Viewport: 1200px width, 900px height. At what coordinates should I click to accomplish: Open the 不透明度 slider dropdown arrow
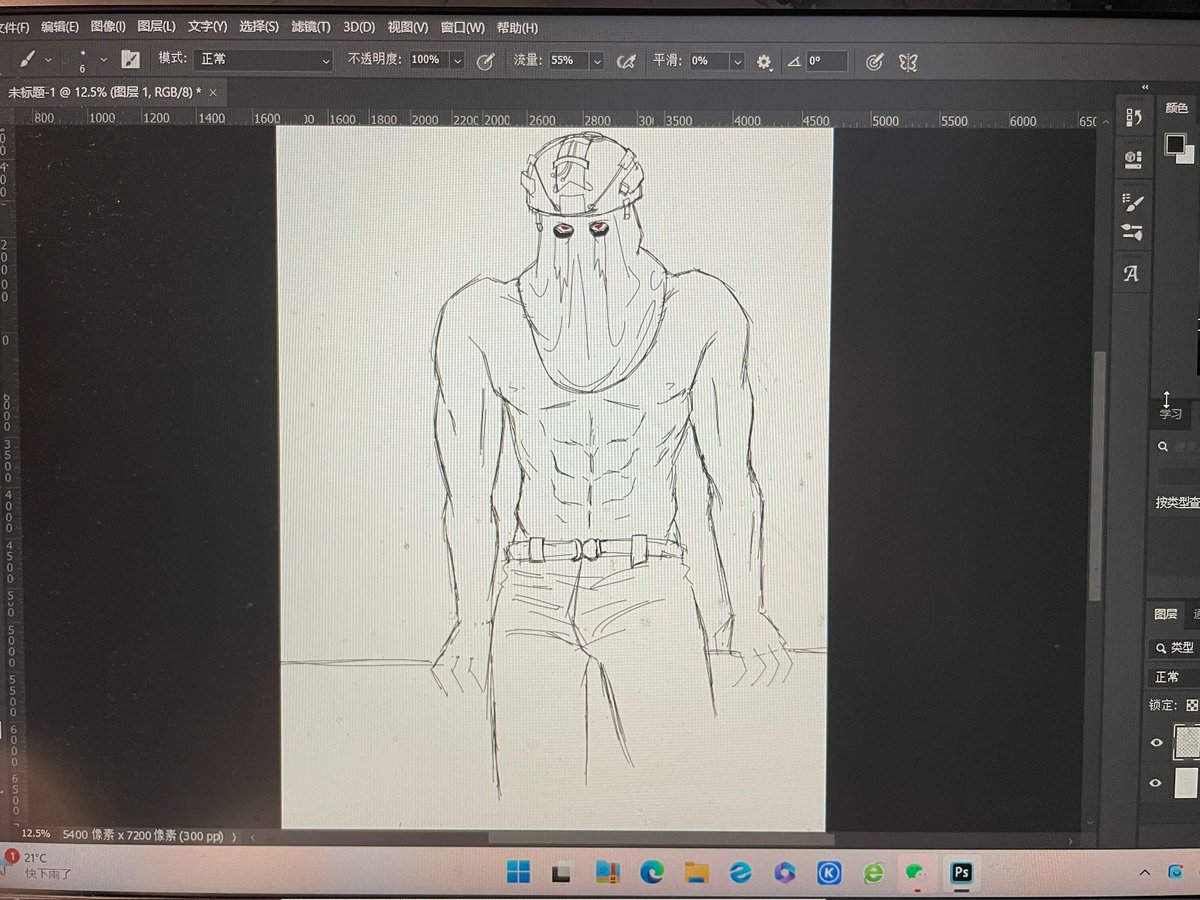[458, 61]
